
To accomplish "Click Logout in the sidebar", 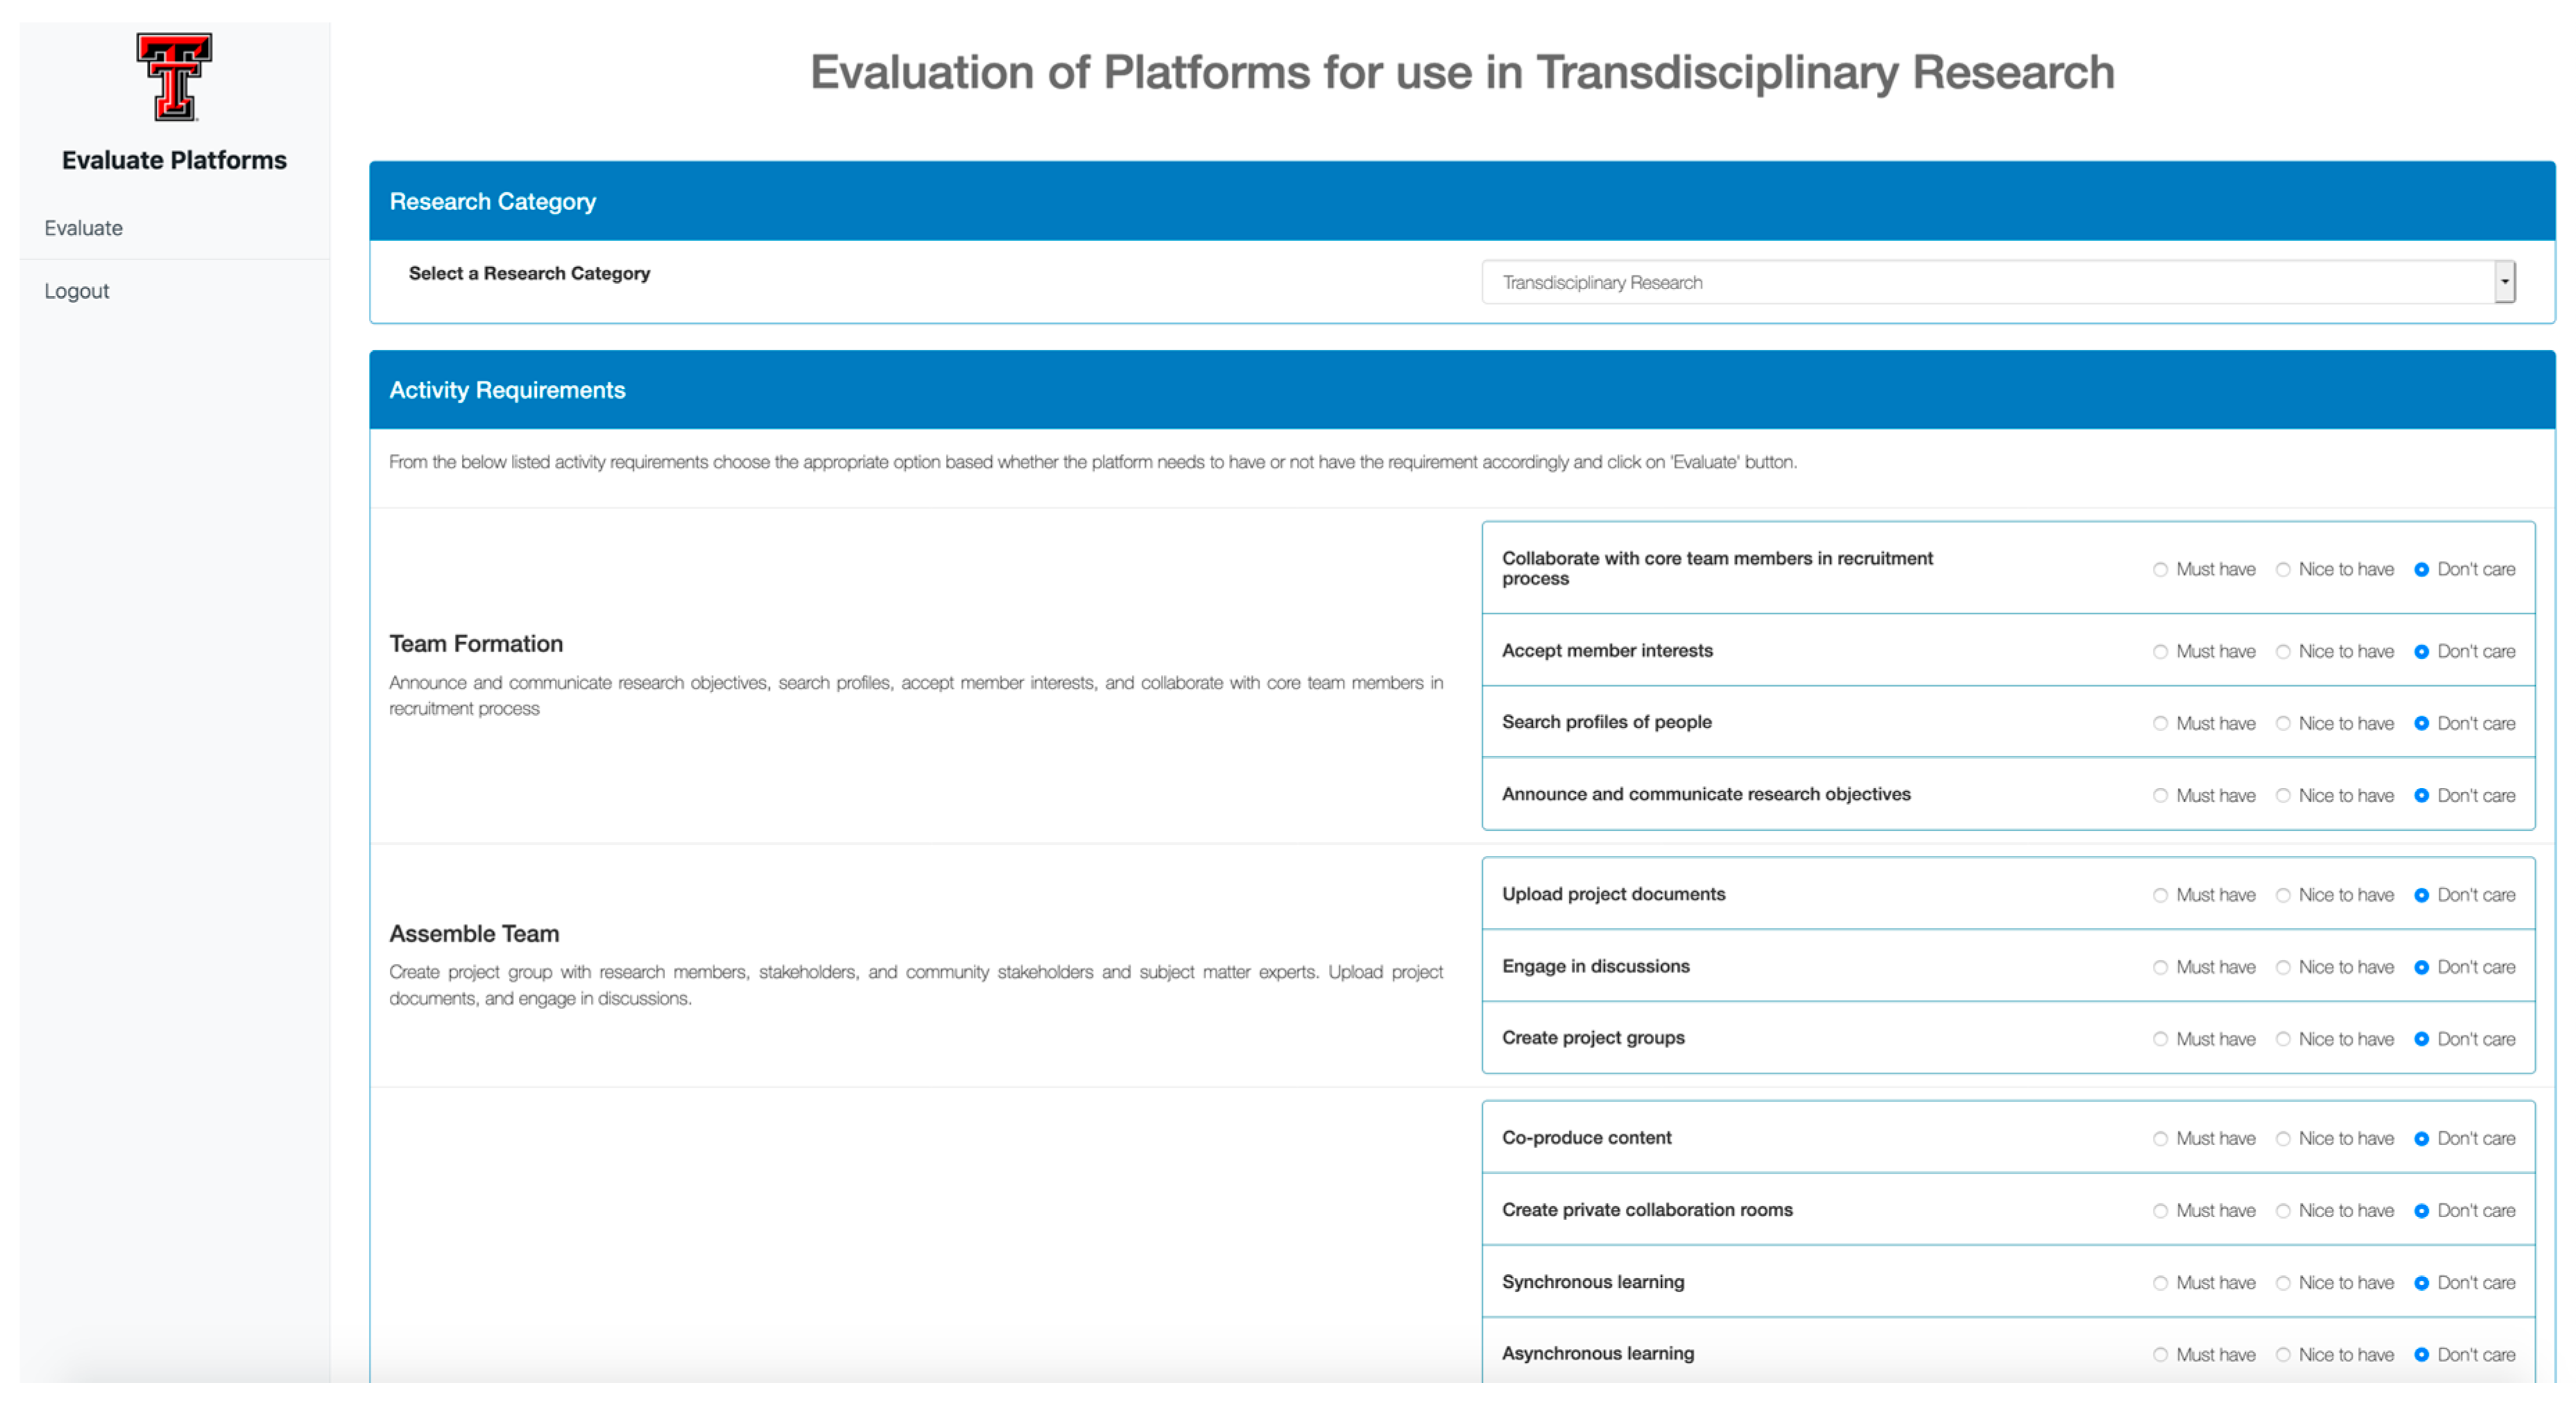I will [x=76, y=291].
